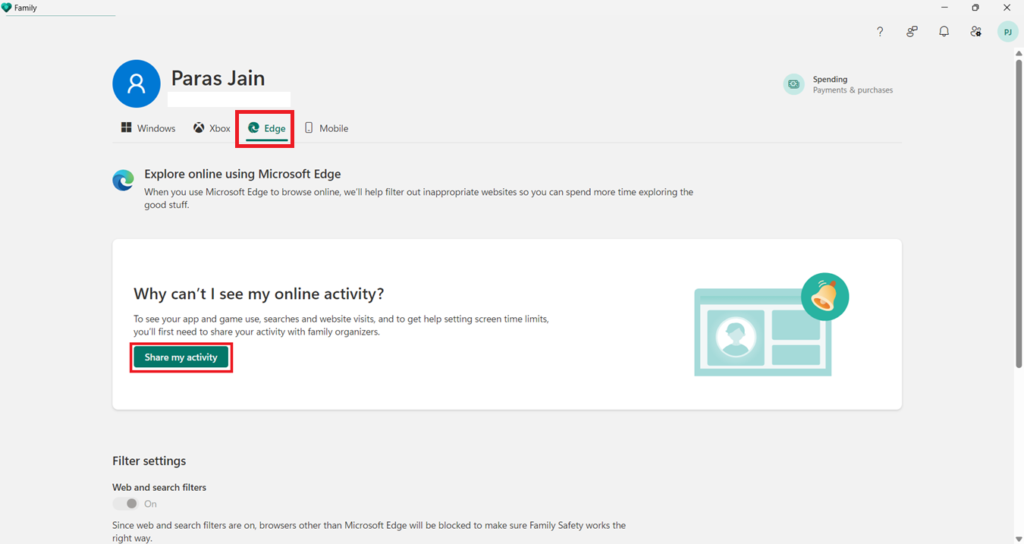This screenshot has width=1024, height=544.
Task: Click the Microsoft Edge logo beside heading
Action: tap(123, 180)
